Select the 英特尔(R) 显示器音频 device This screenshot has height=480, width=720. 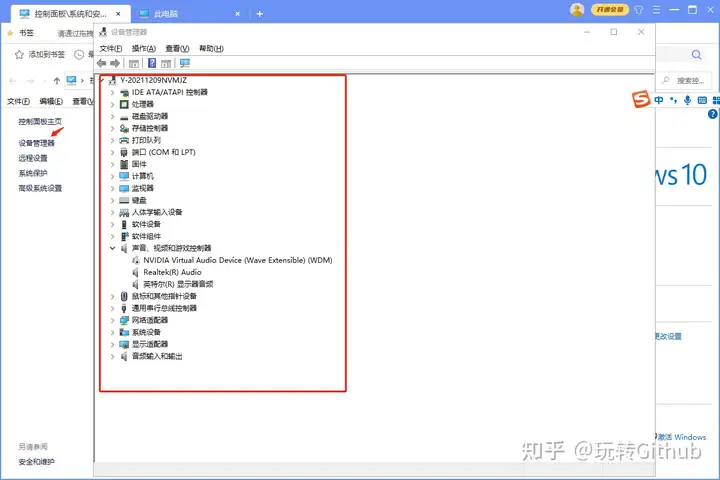(178, 284)
